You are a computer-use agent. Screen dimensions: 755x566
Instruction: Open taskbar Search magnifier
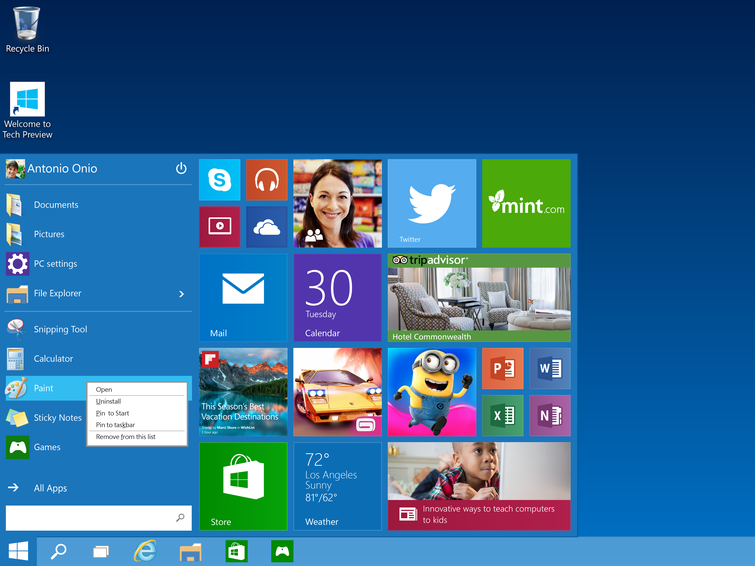[x=59, y=551]
